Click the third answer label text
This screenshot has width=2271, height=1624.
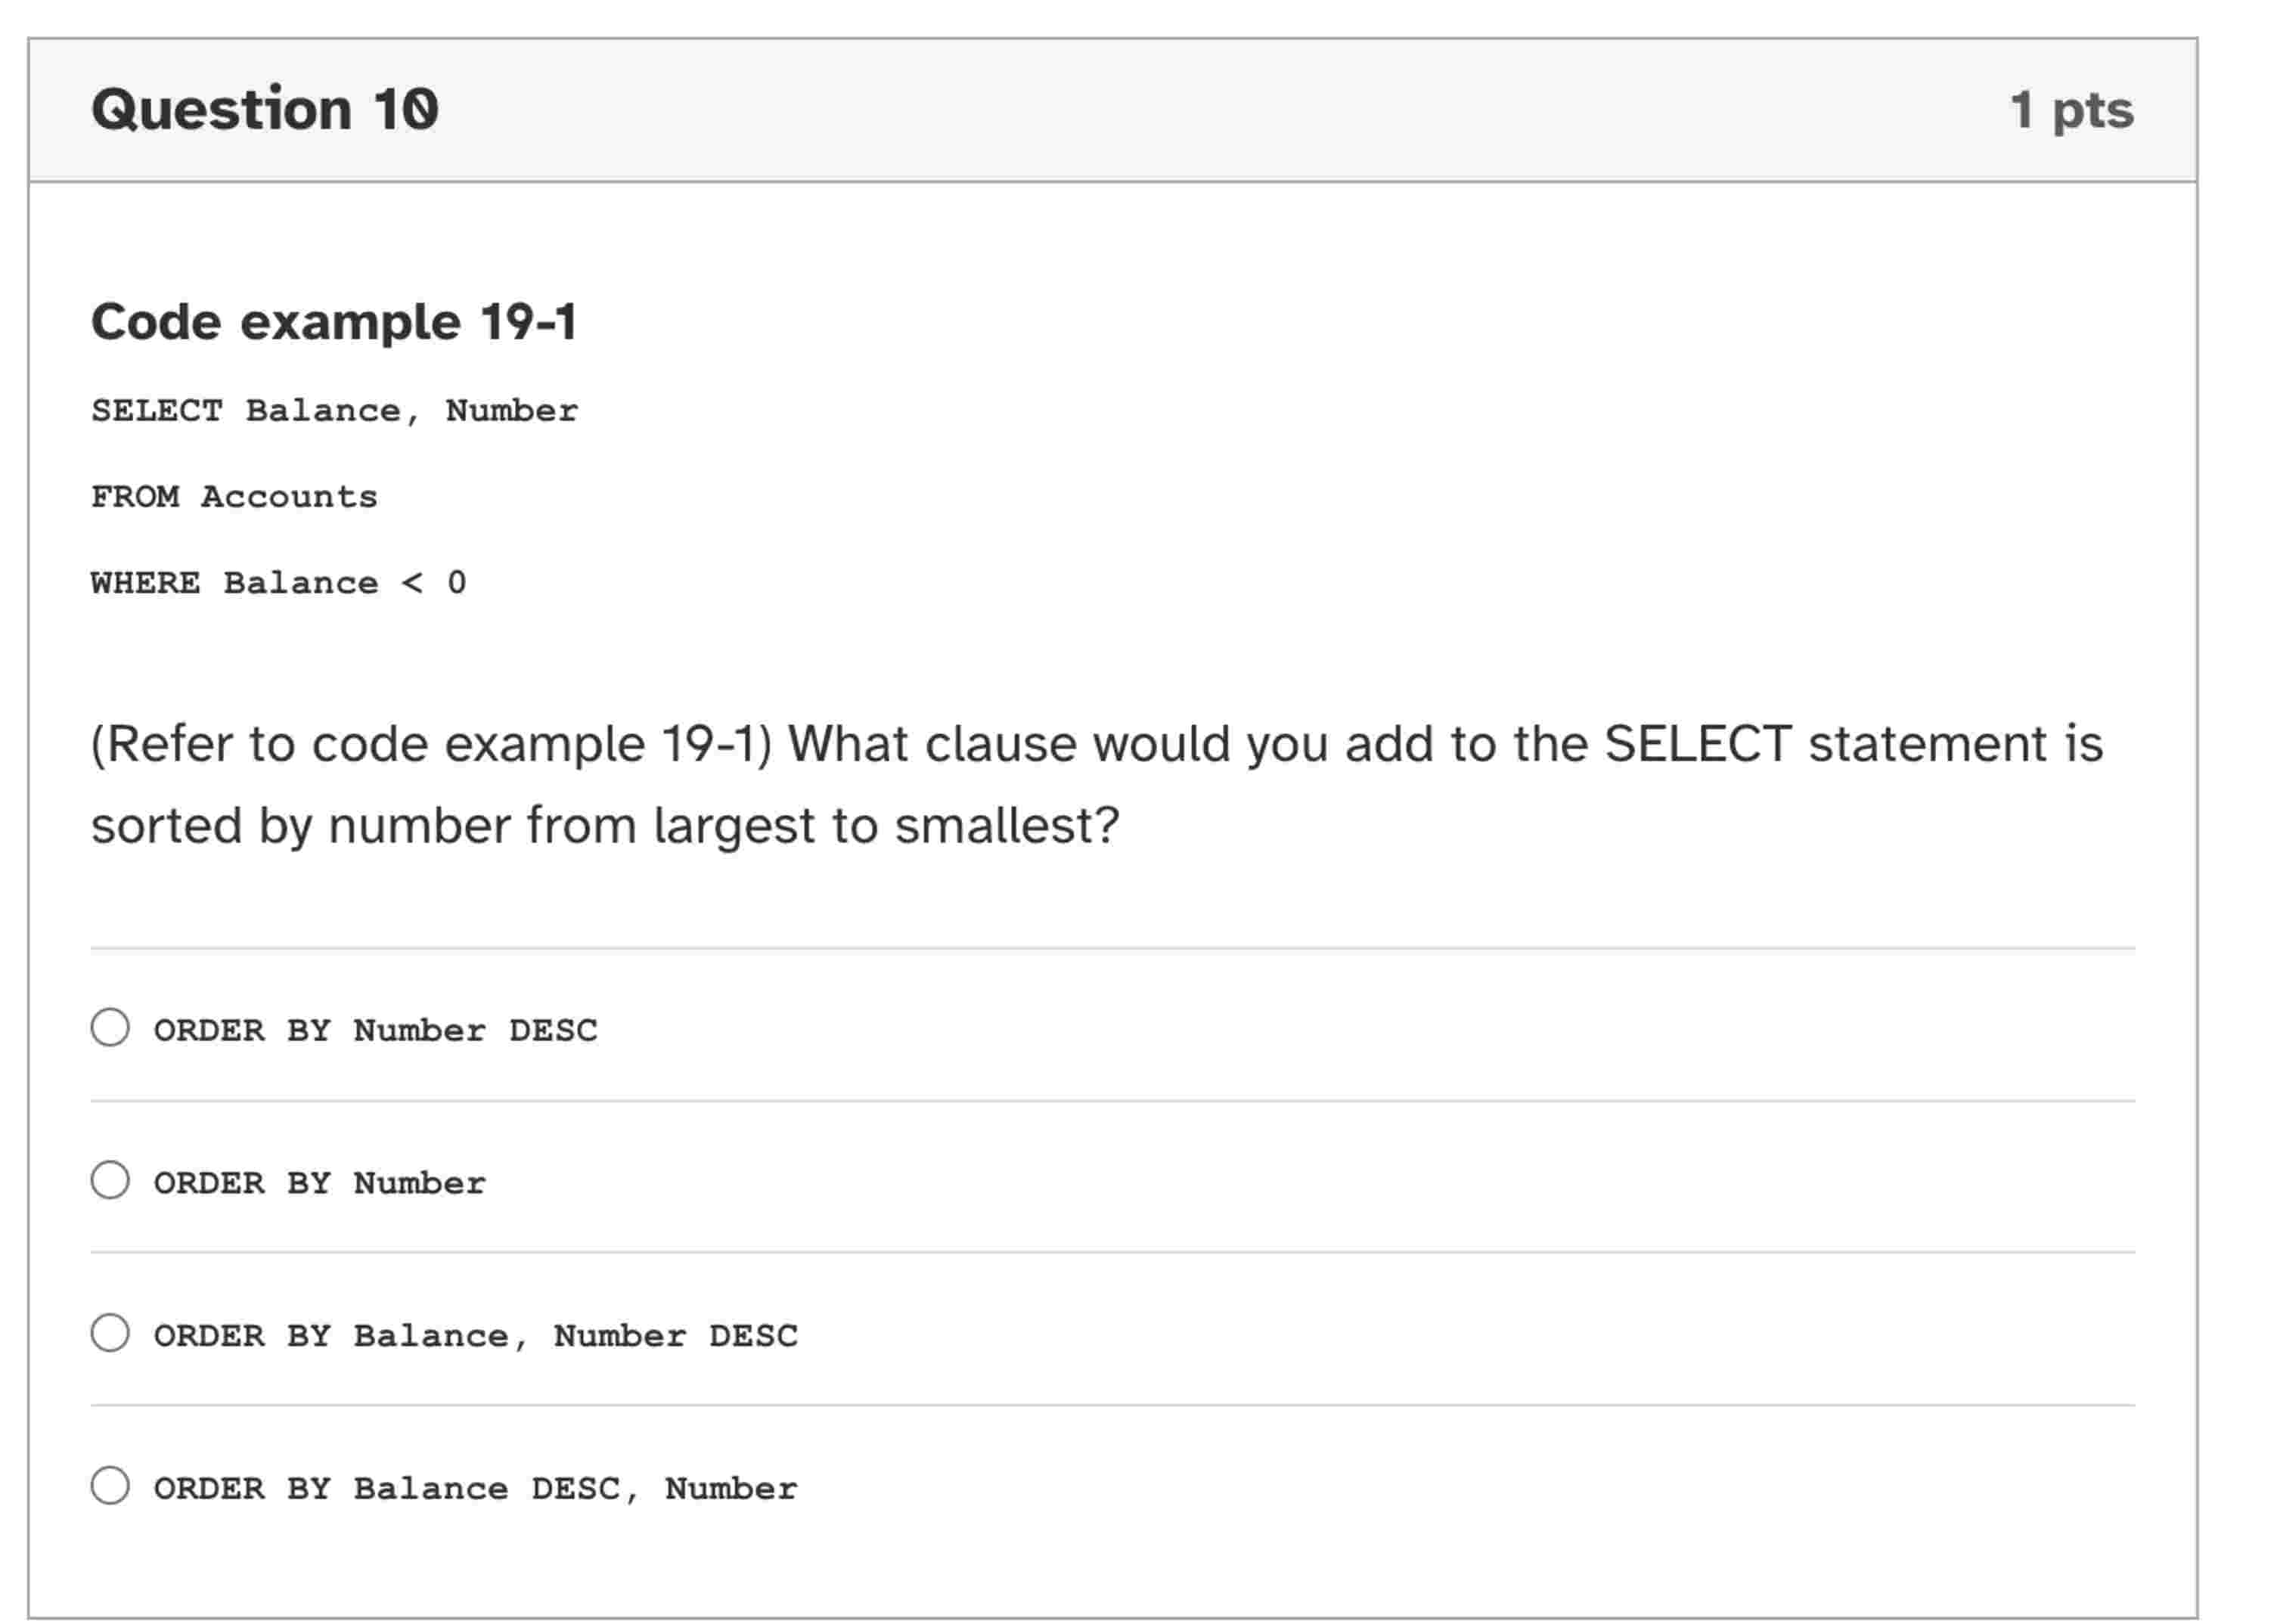[x=475, y=1333]
